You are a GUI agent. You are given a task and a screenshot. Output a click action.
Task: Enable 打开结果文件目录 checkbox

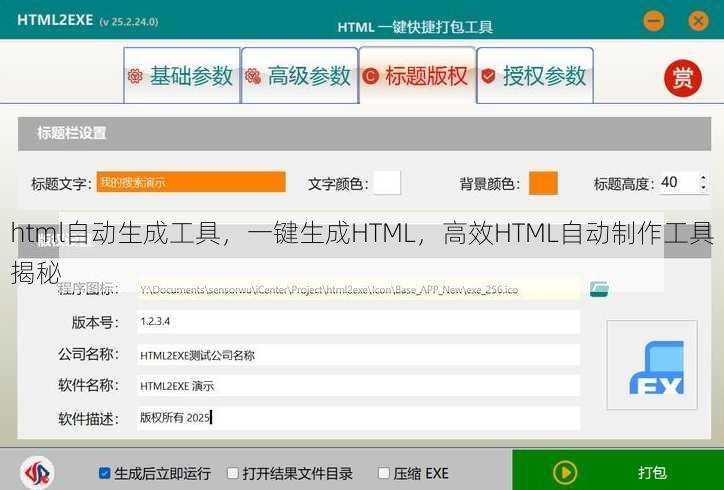[233, 472]
